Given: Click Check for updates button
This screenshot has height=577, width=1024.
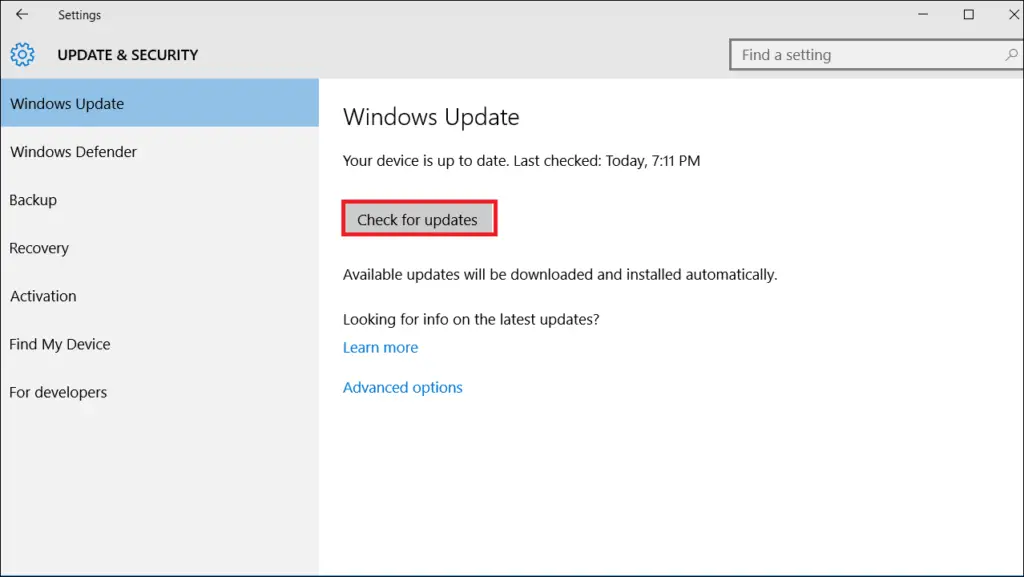Looking at the screenshot, I should 418,219.
